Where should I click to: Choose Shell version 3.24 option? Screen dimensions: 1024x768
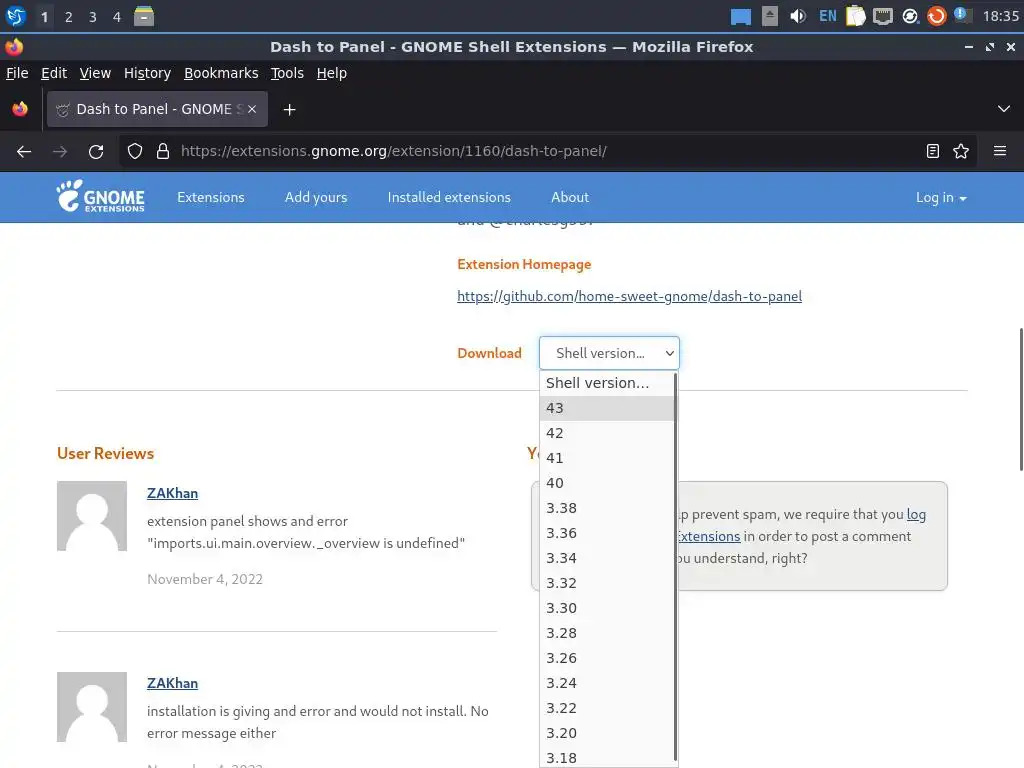(607, 683)
